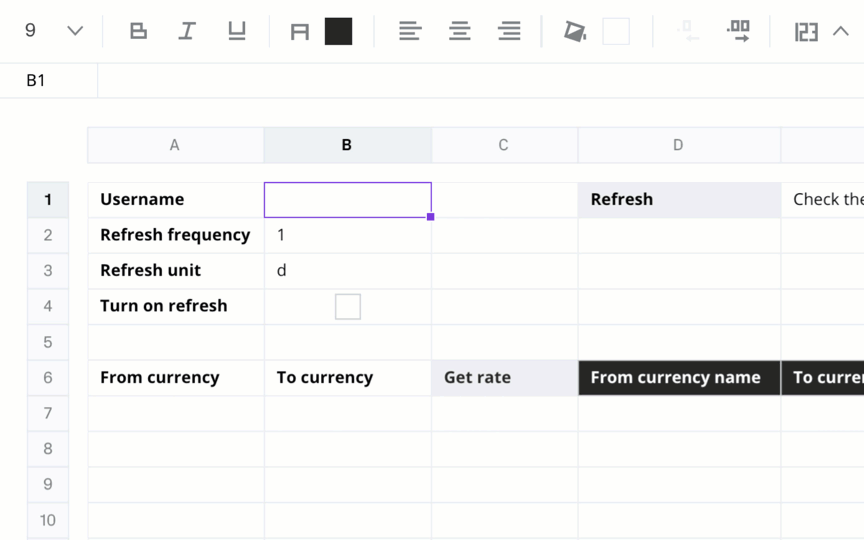Image resolution: width=864 pixels, height=540 pixels.
Task: Click the Refresh button cell
Action: click(x=679, y=199)
